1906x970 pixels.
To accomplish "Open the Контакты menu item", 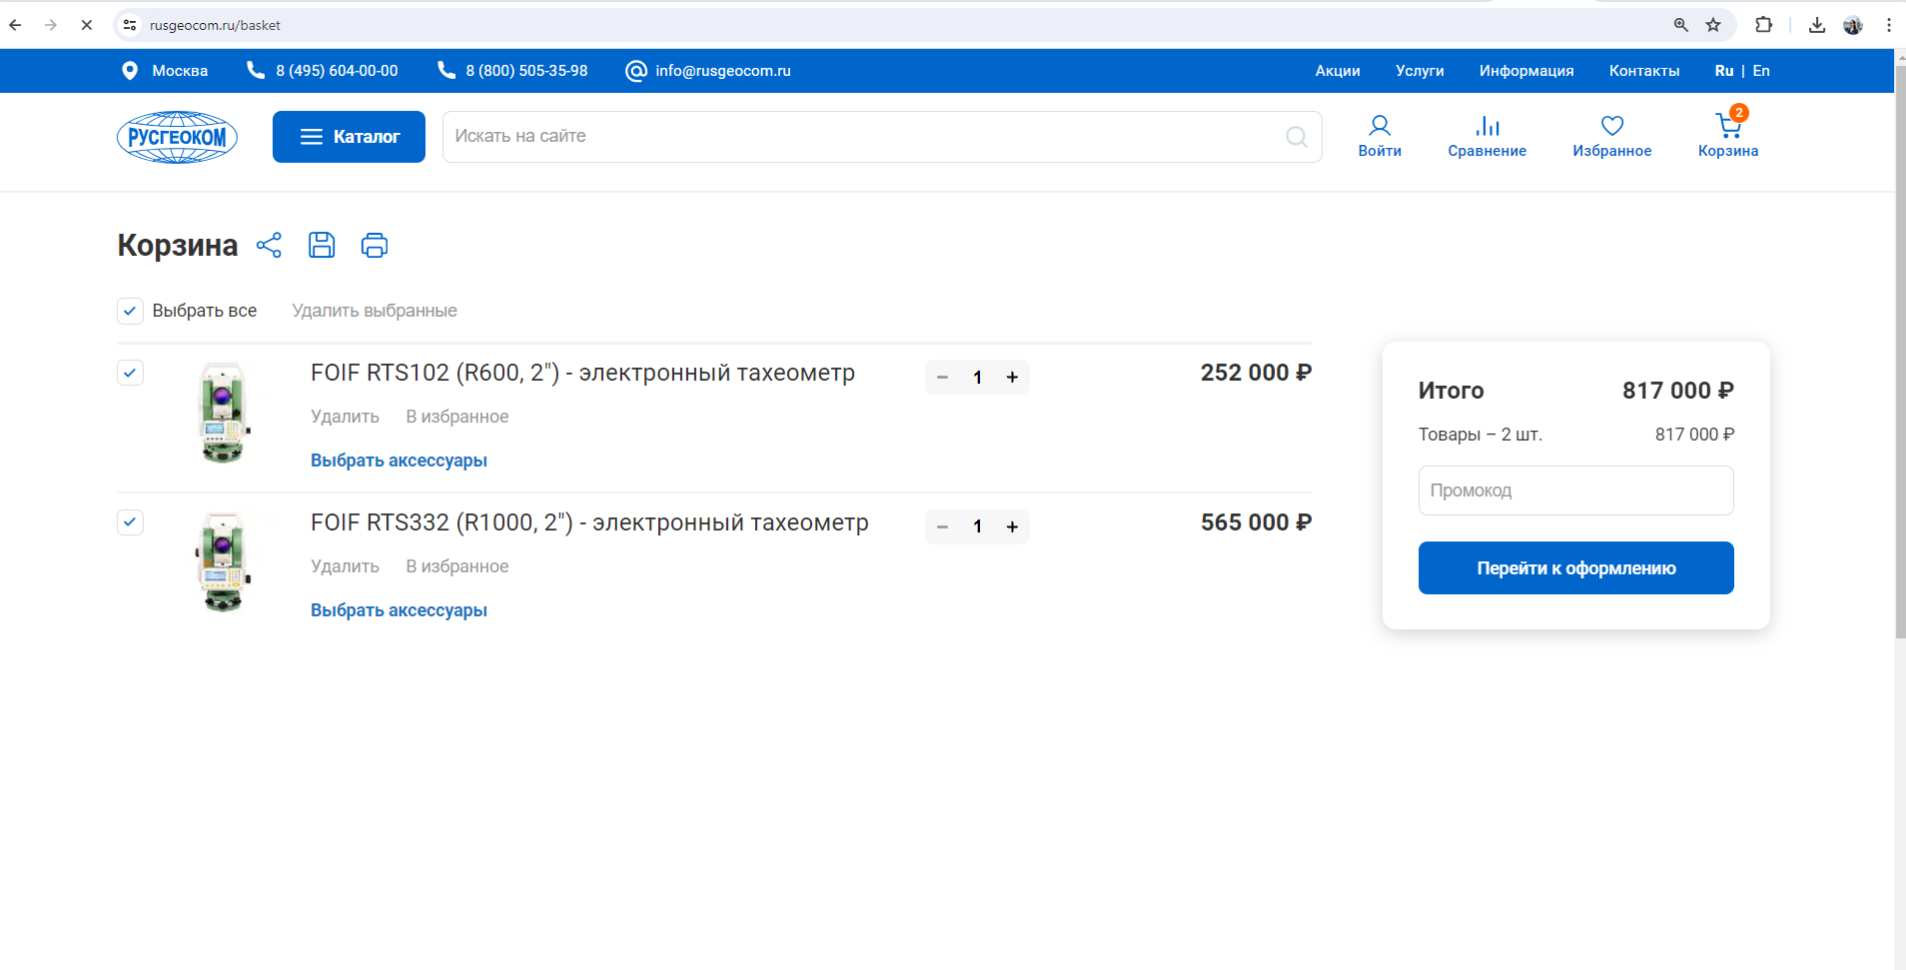I will coord(1644,71).
